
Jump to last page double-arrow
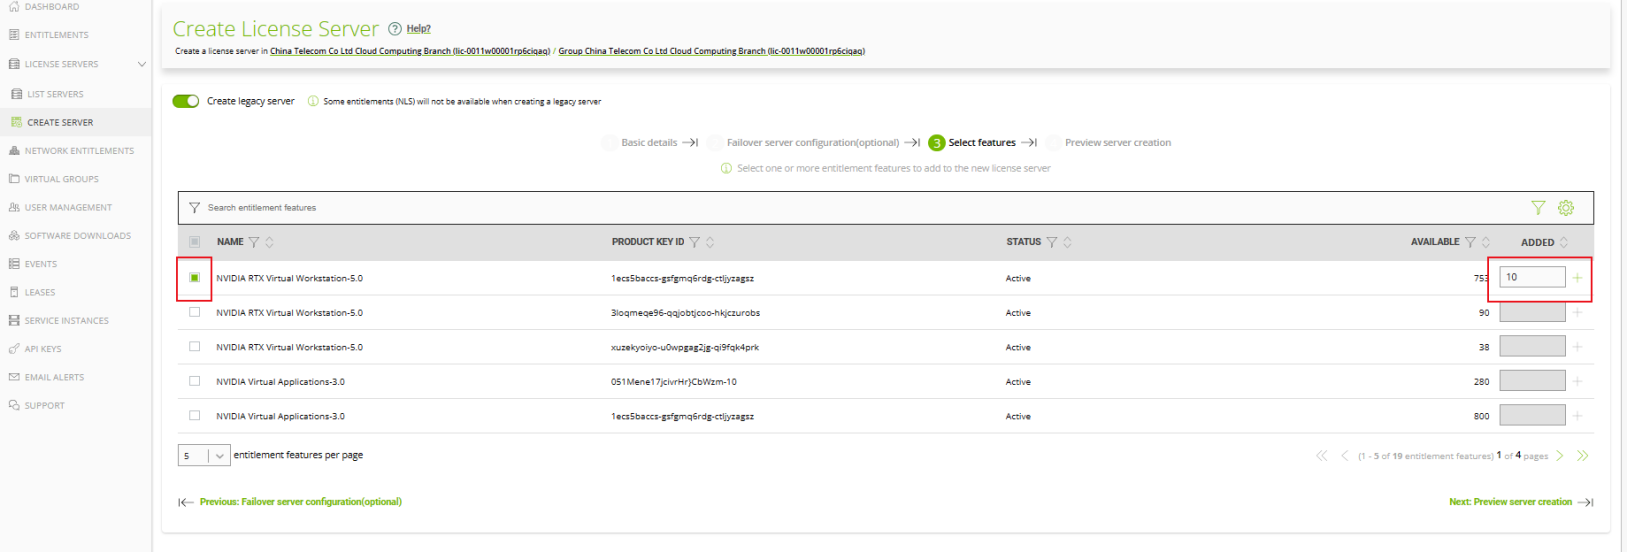click(x=1583, y=456)
